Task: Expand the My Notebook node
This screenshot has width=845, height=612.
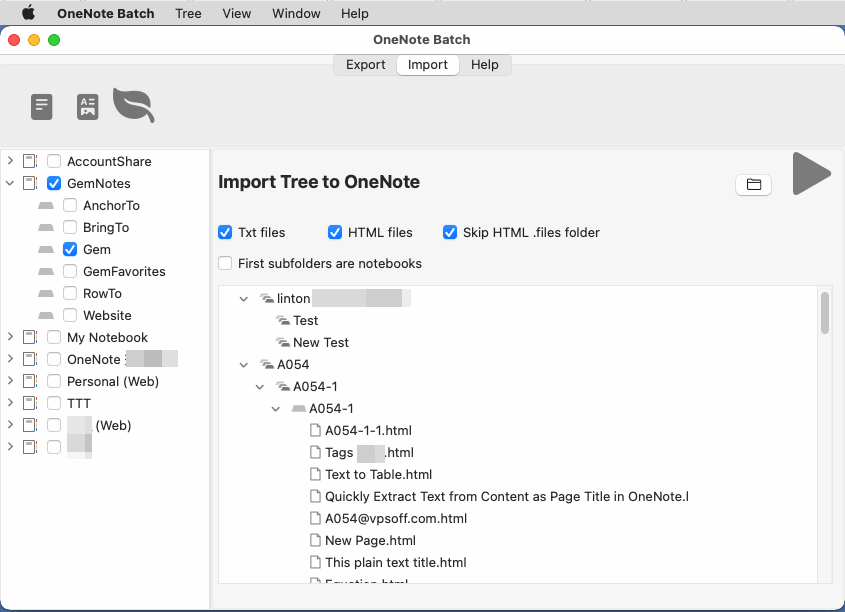Action: [10, 337]
